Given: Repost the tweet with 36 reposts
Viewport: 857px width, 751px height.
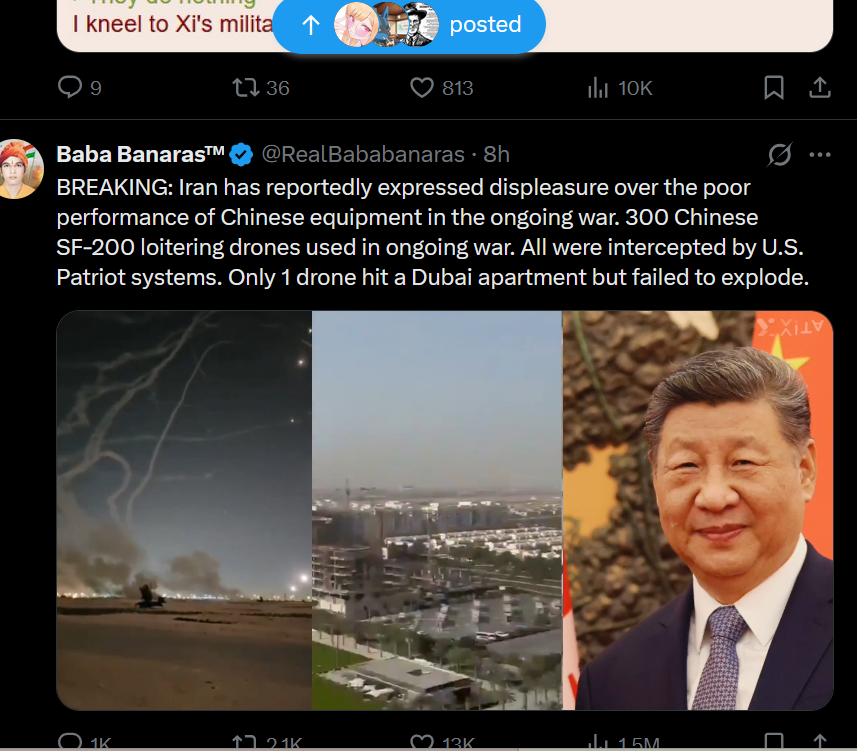Looking at the screenshot, I should coord(261,87).
